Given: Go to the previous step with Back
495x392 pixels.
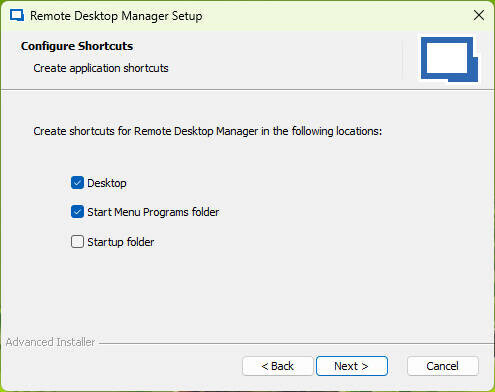Looking at the screenshot, I should click(x=278, y=366).
